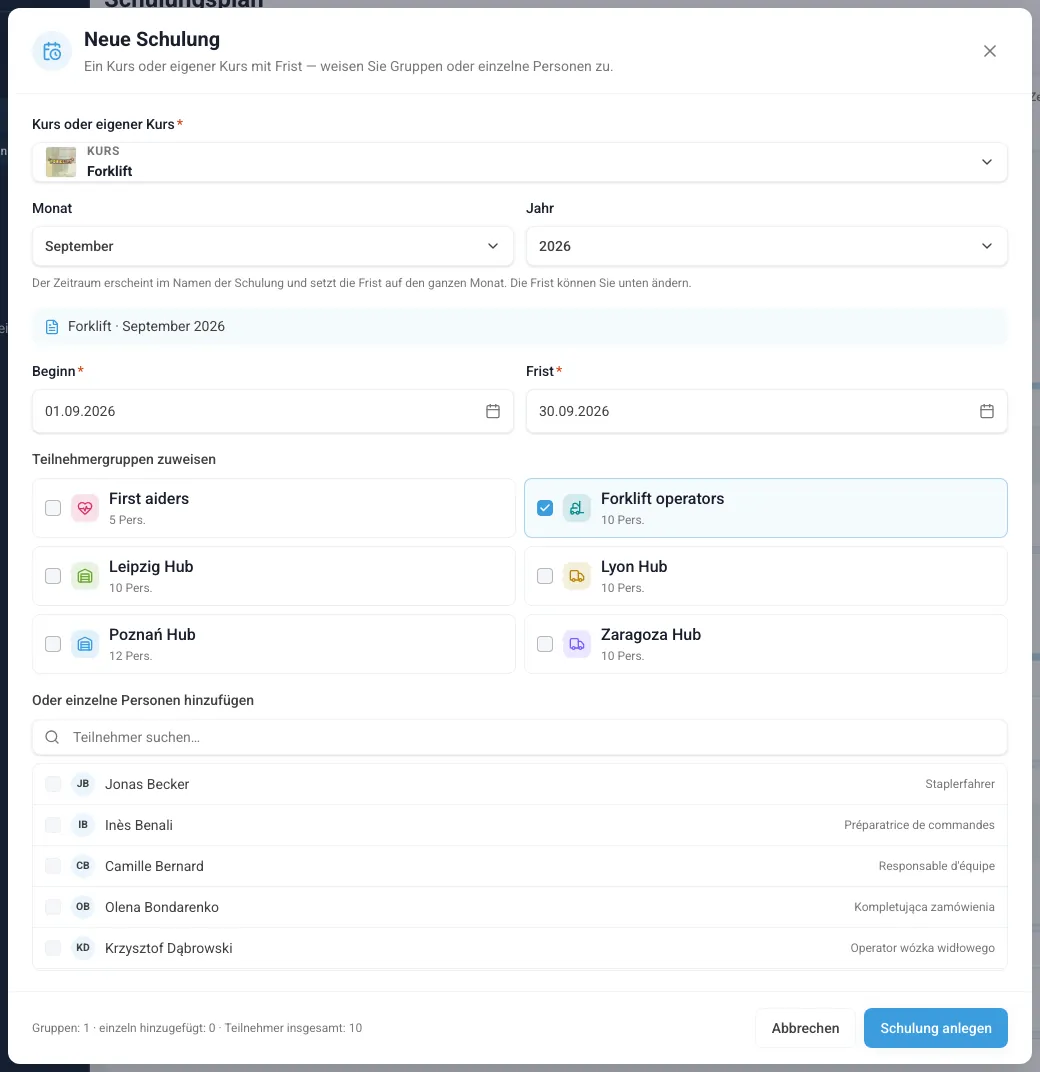Open the Monat dropdown showing September
The height and width of the screenshot is (1072, 1040).
[273, 246]
